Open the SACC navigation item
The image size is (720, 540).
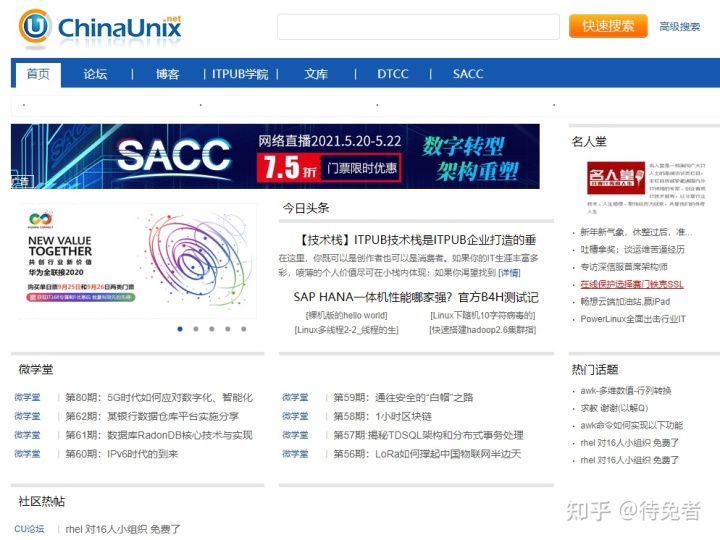pyautogui.click(x=467, y=74)
